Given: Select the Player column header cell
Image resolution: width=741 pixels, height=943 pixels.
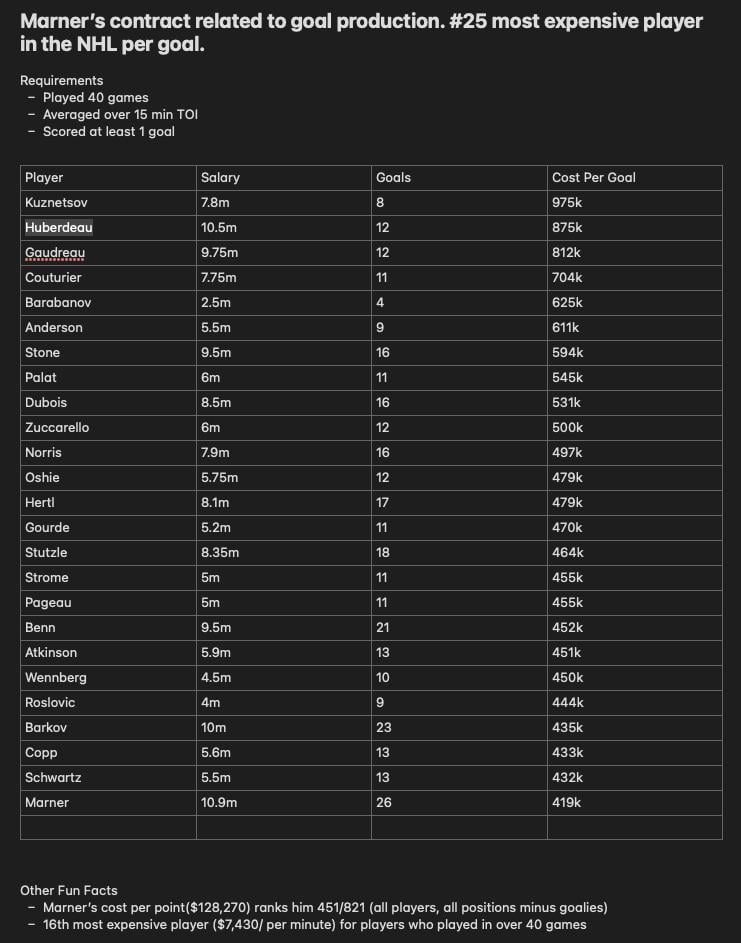Looking at the screenshot, I should pos(108,178).
